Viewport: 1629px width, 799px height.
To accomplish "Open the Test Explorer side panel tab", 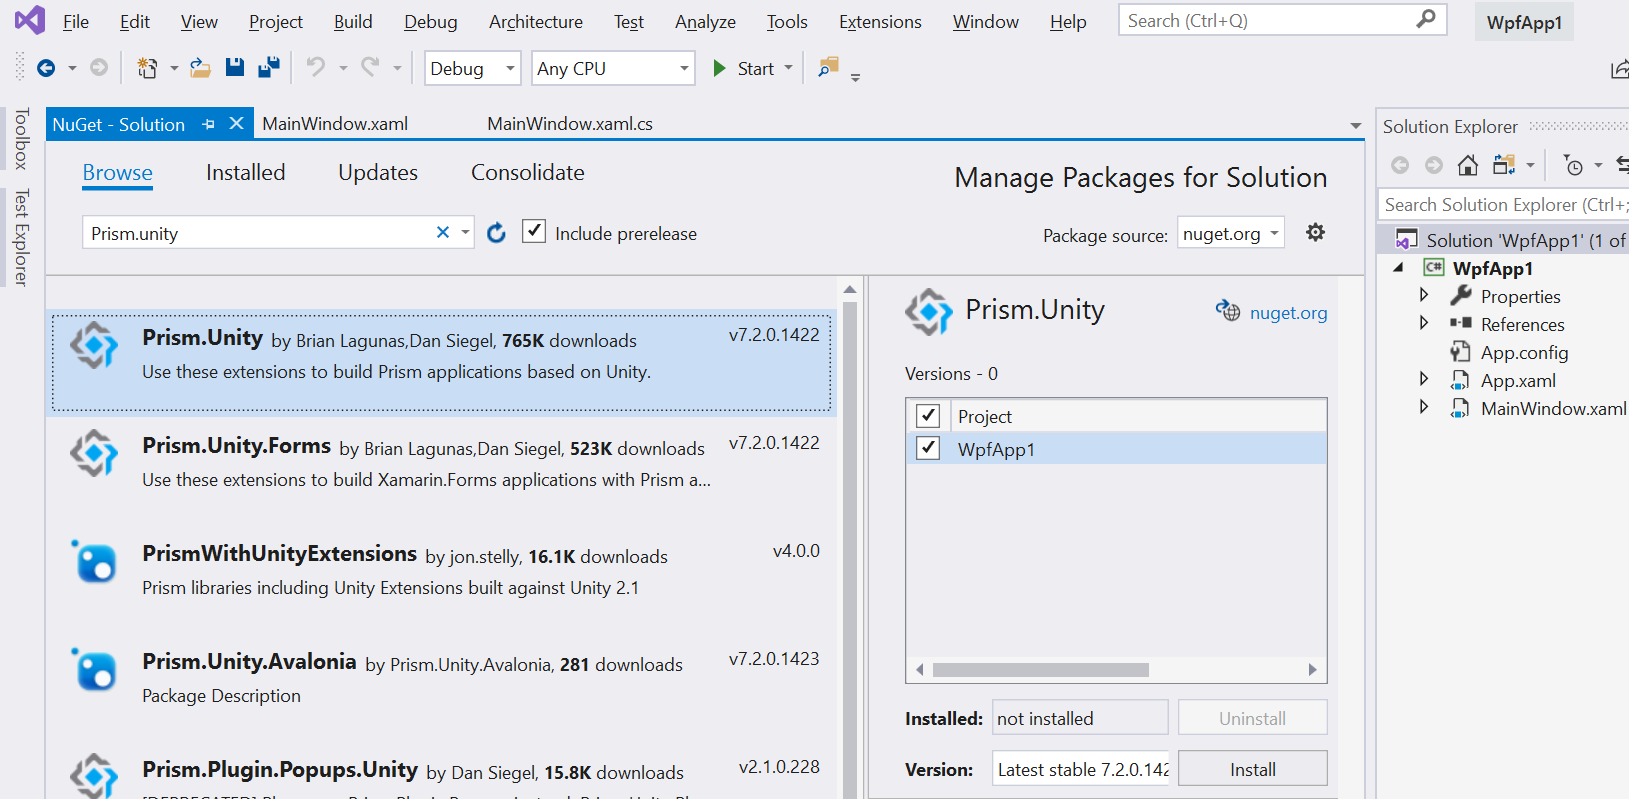I will (21, 237).
